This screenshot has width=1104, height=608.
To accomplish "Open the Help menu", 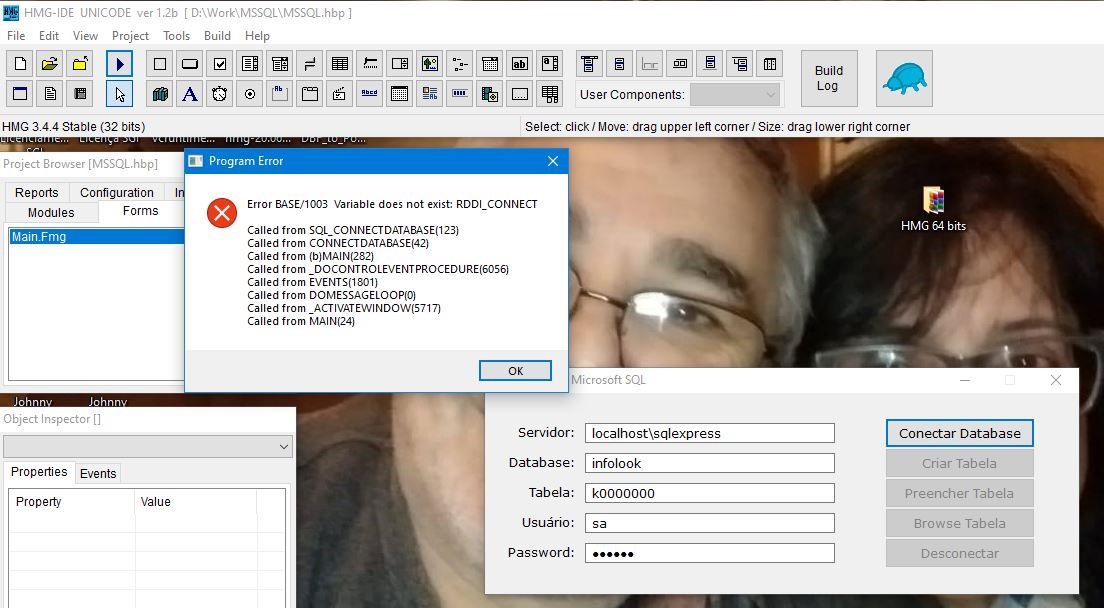I will pyautogui.click(x=257, y=36).
